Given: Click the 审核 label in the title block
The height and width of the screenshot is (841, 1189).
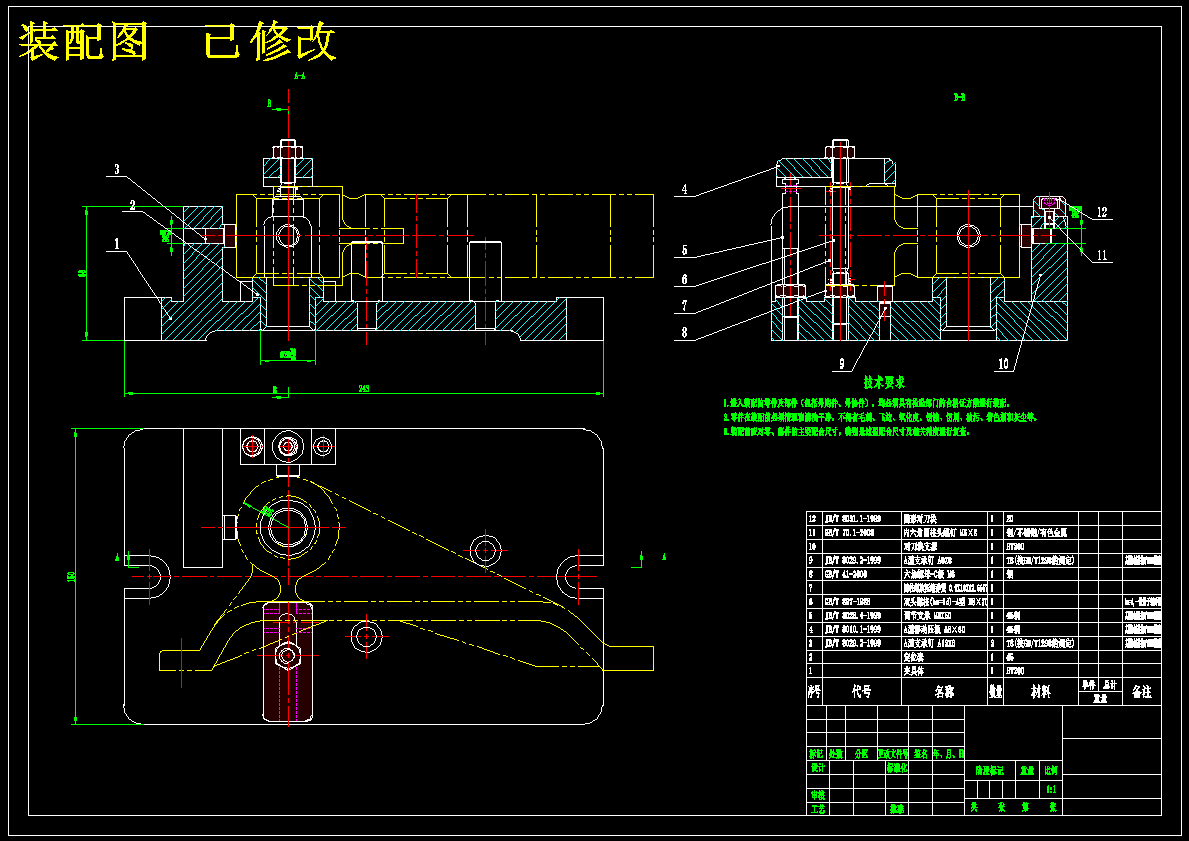Looking at the screenshot, I should (x=818, y=795).
